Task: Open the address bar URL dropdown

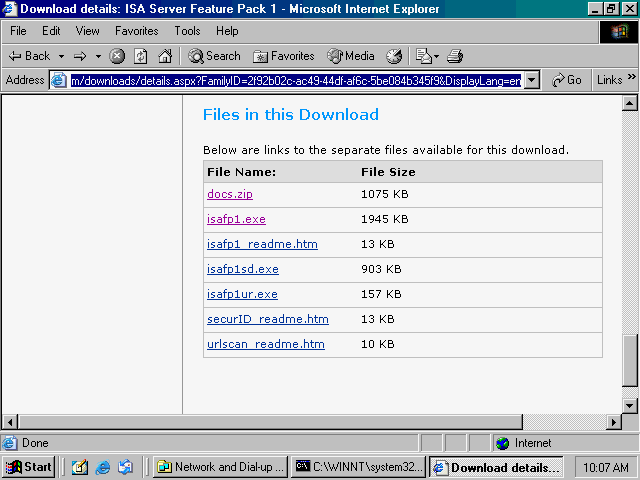Action: 531,80
